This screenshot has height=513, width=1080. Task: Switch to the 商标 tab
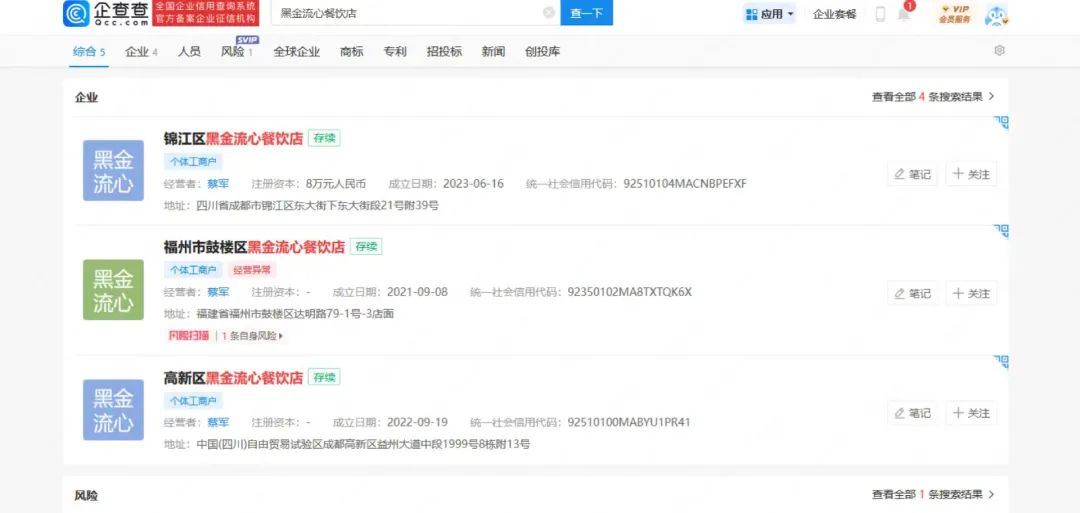tap(351, 52)
